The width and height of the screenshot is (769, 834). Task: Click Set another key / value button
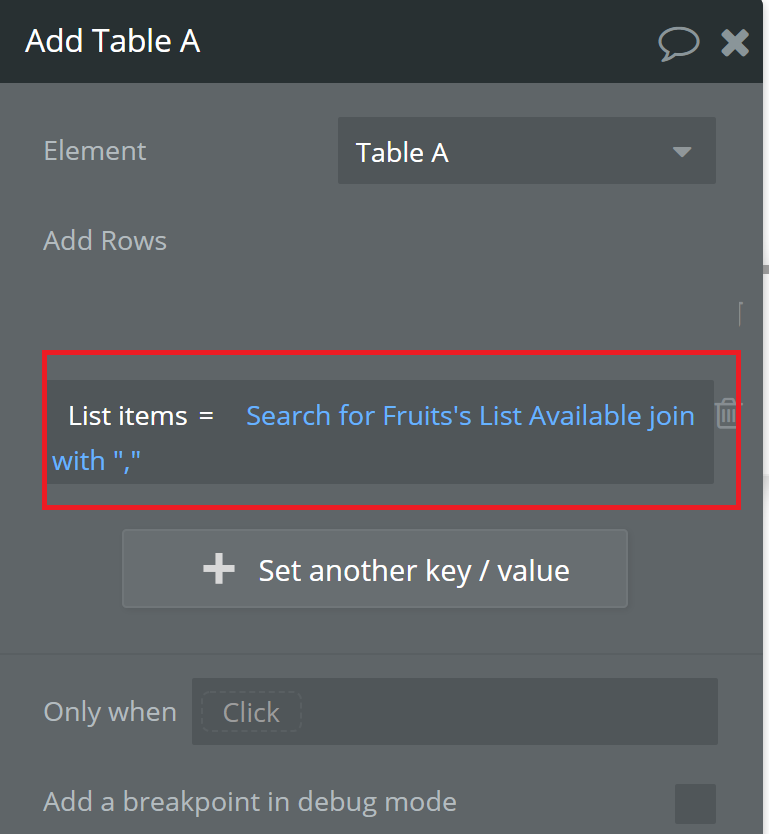[375, 569]
